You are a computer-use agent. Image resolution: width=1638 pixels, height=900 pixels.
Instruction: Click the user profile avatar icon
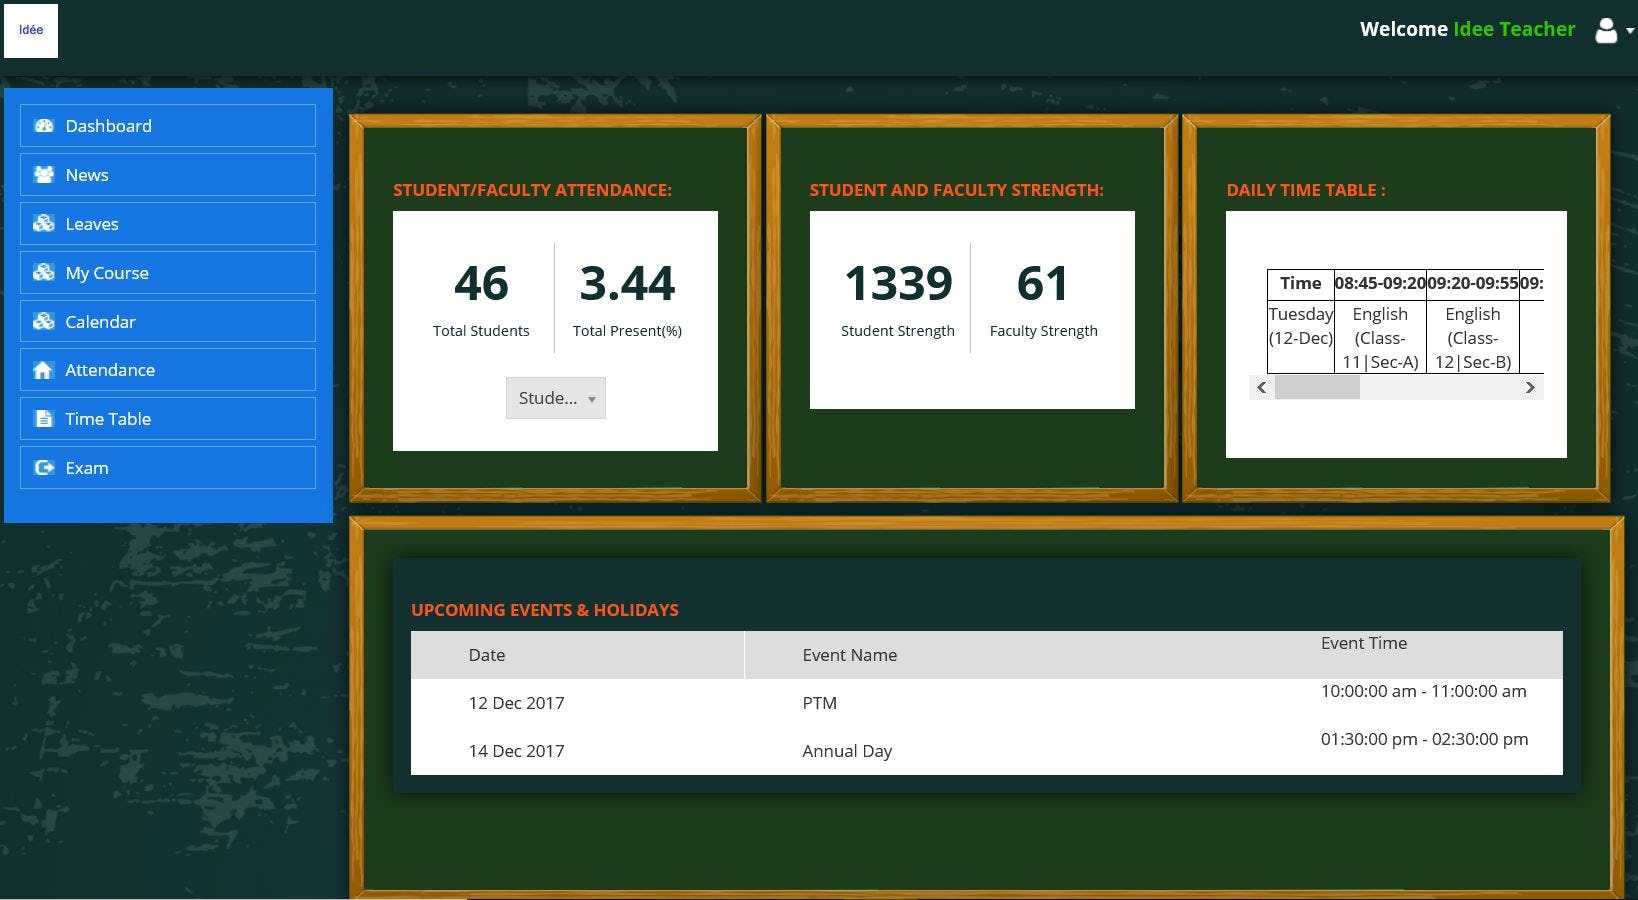pos(1605,30)
